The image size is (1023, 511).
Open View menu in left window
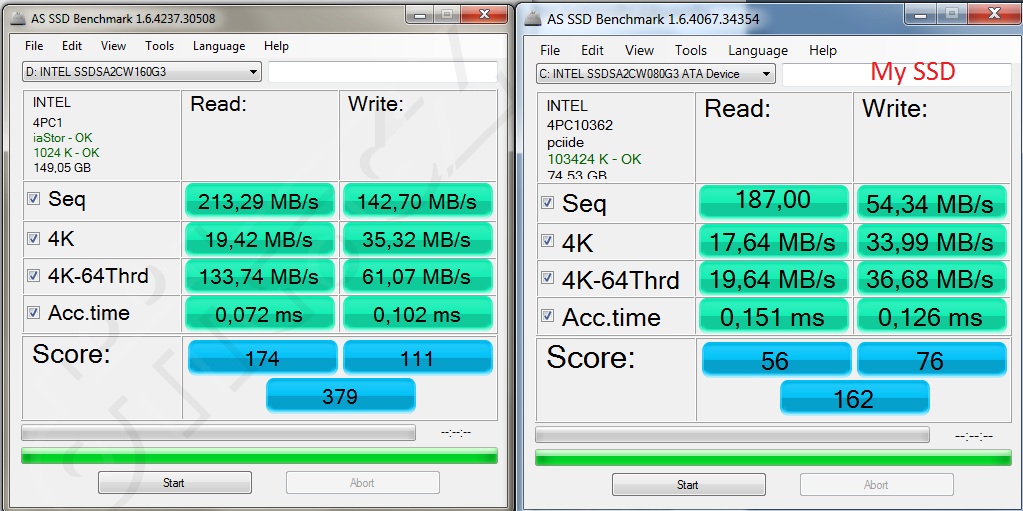coord(114,46)
